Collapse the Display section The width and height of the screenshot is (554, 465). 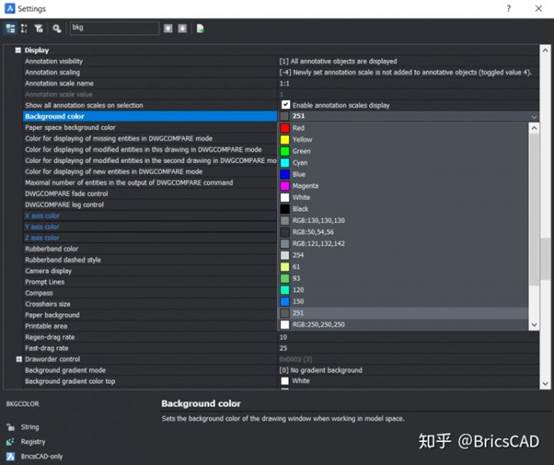click(x=18, y=50)
